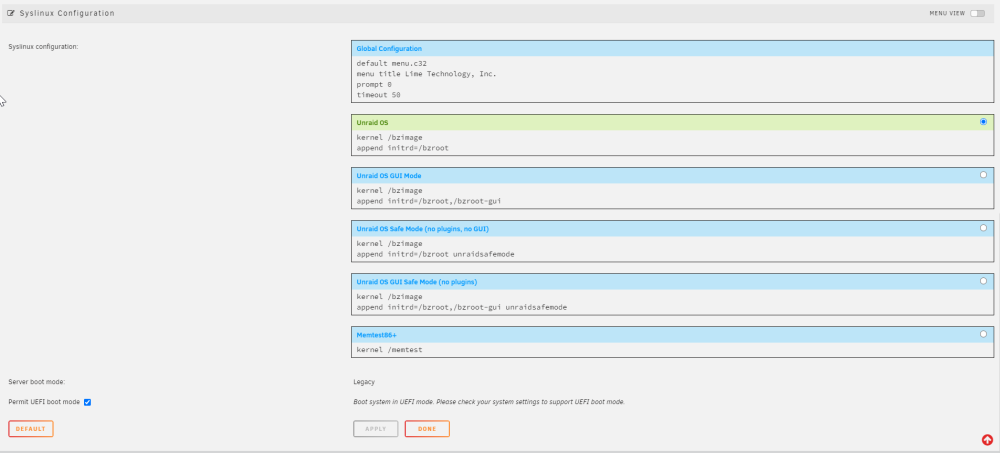The width and height of the screenshot is (1000, 453).
Task: Edit the Memtest86+ kernel text area
Action: (x=672, y=350)
